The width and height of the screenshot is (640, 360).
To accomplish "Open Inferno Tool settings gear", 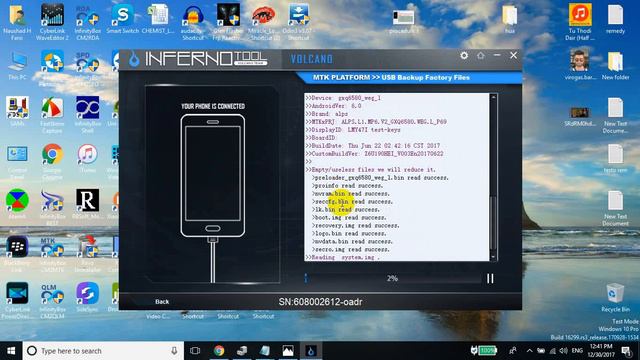I will click(x=464, y=56).
